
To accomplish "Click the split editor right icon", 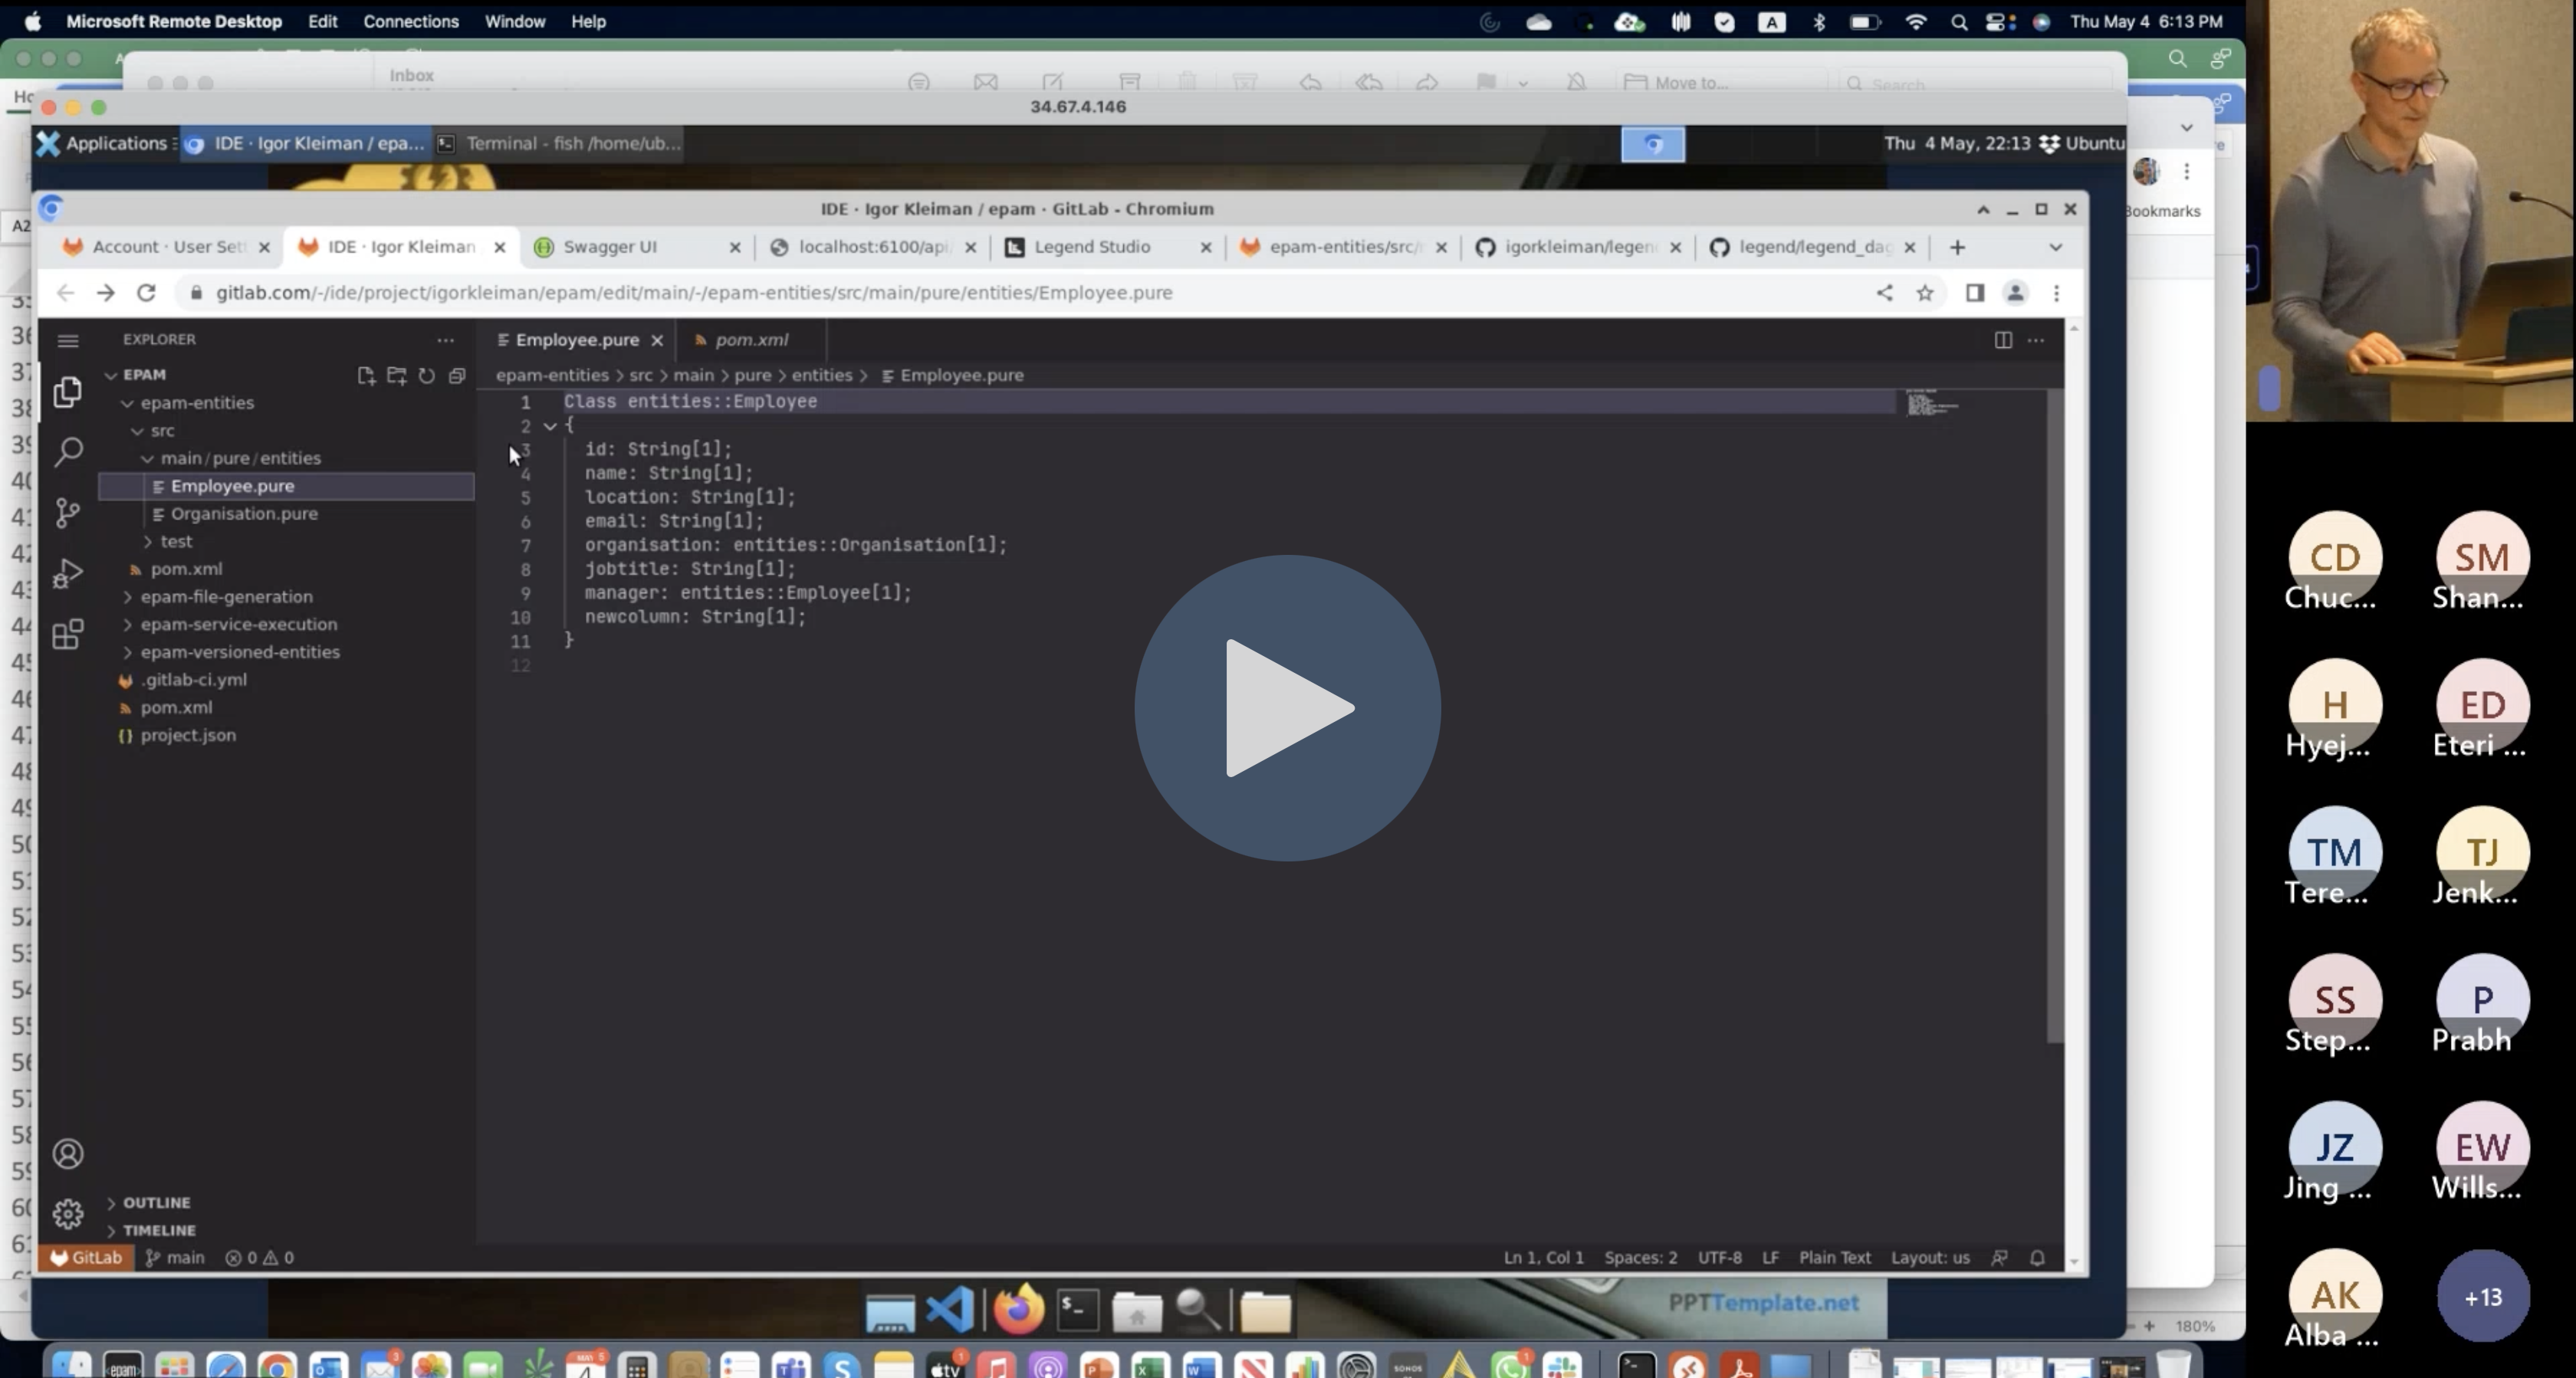I will click(2003, 340).
